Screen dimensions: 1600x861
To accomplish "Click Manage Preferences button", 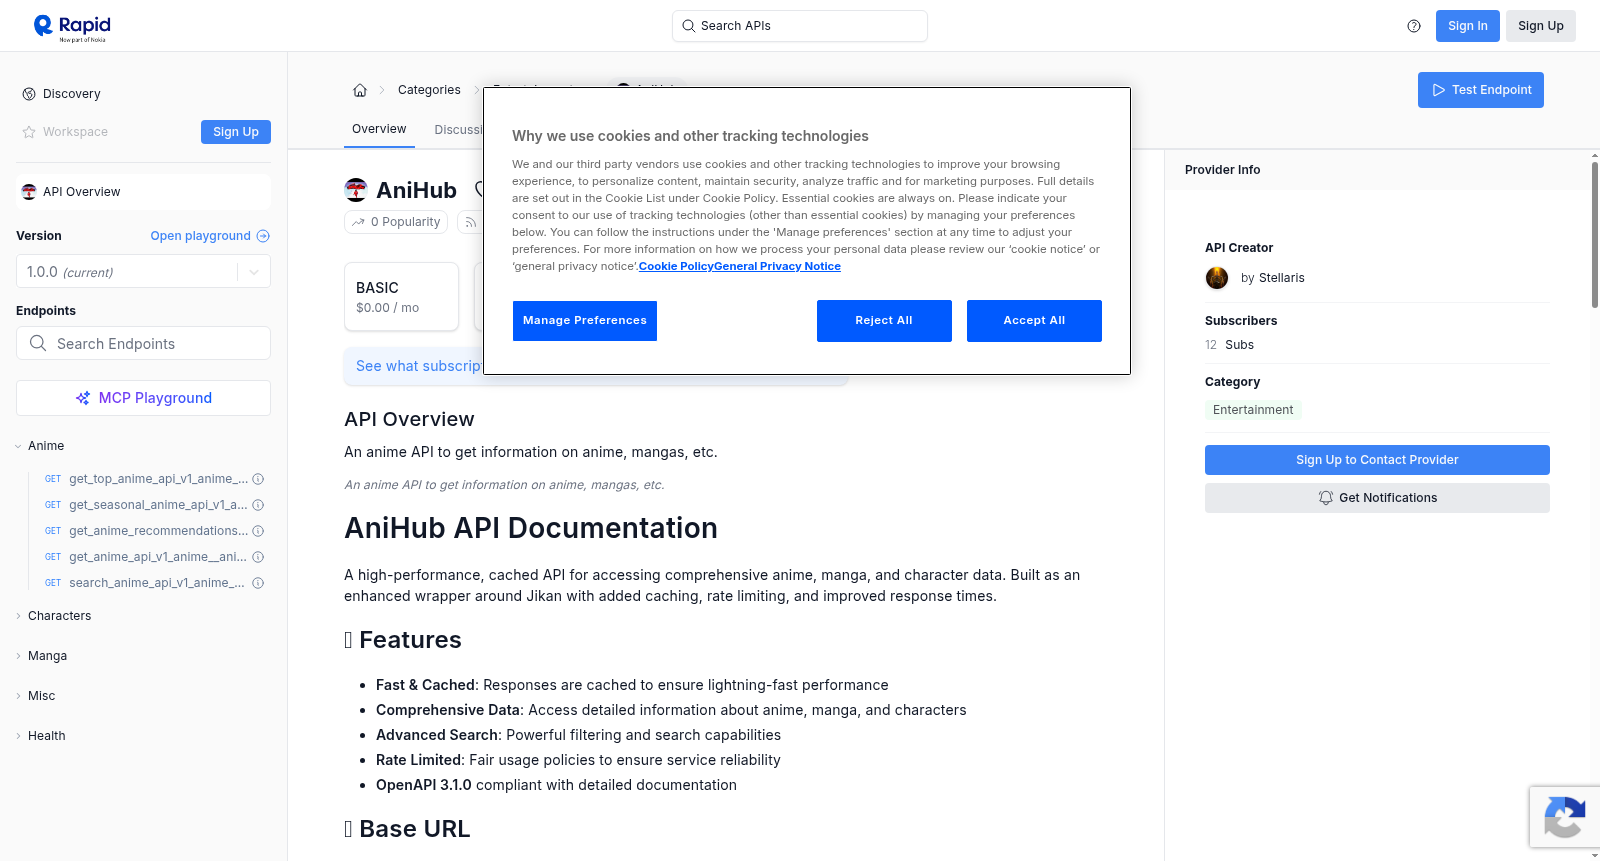I will coord(585,321).
